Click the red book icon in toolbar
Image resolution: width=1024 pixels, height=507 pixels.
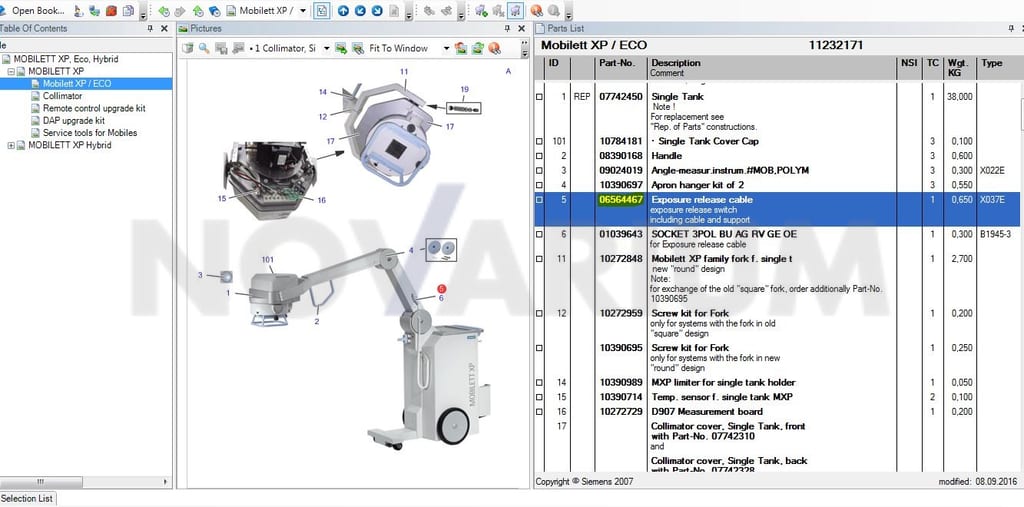[111, 11]
